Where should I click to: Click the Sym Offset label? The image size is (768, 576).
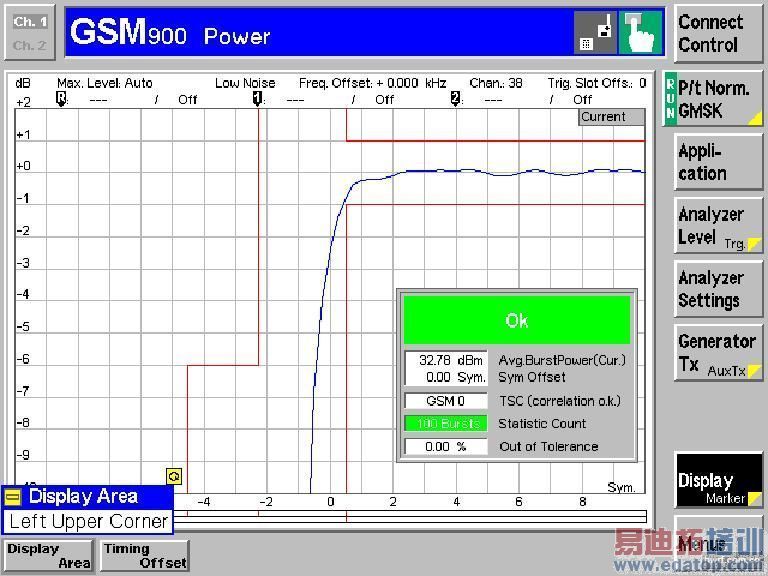[x=532, y=377]
